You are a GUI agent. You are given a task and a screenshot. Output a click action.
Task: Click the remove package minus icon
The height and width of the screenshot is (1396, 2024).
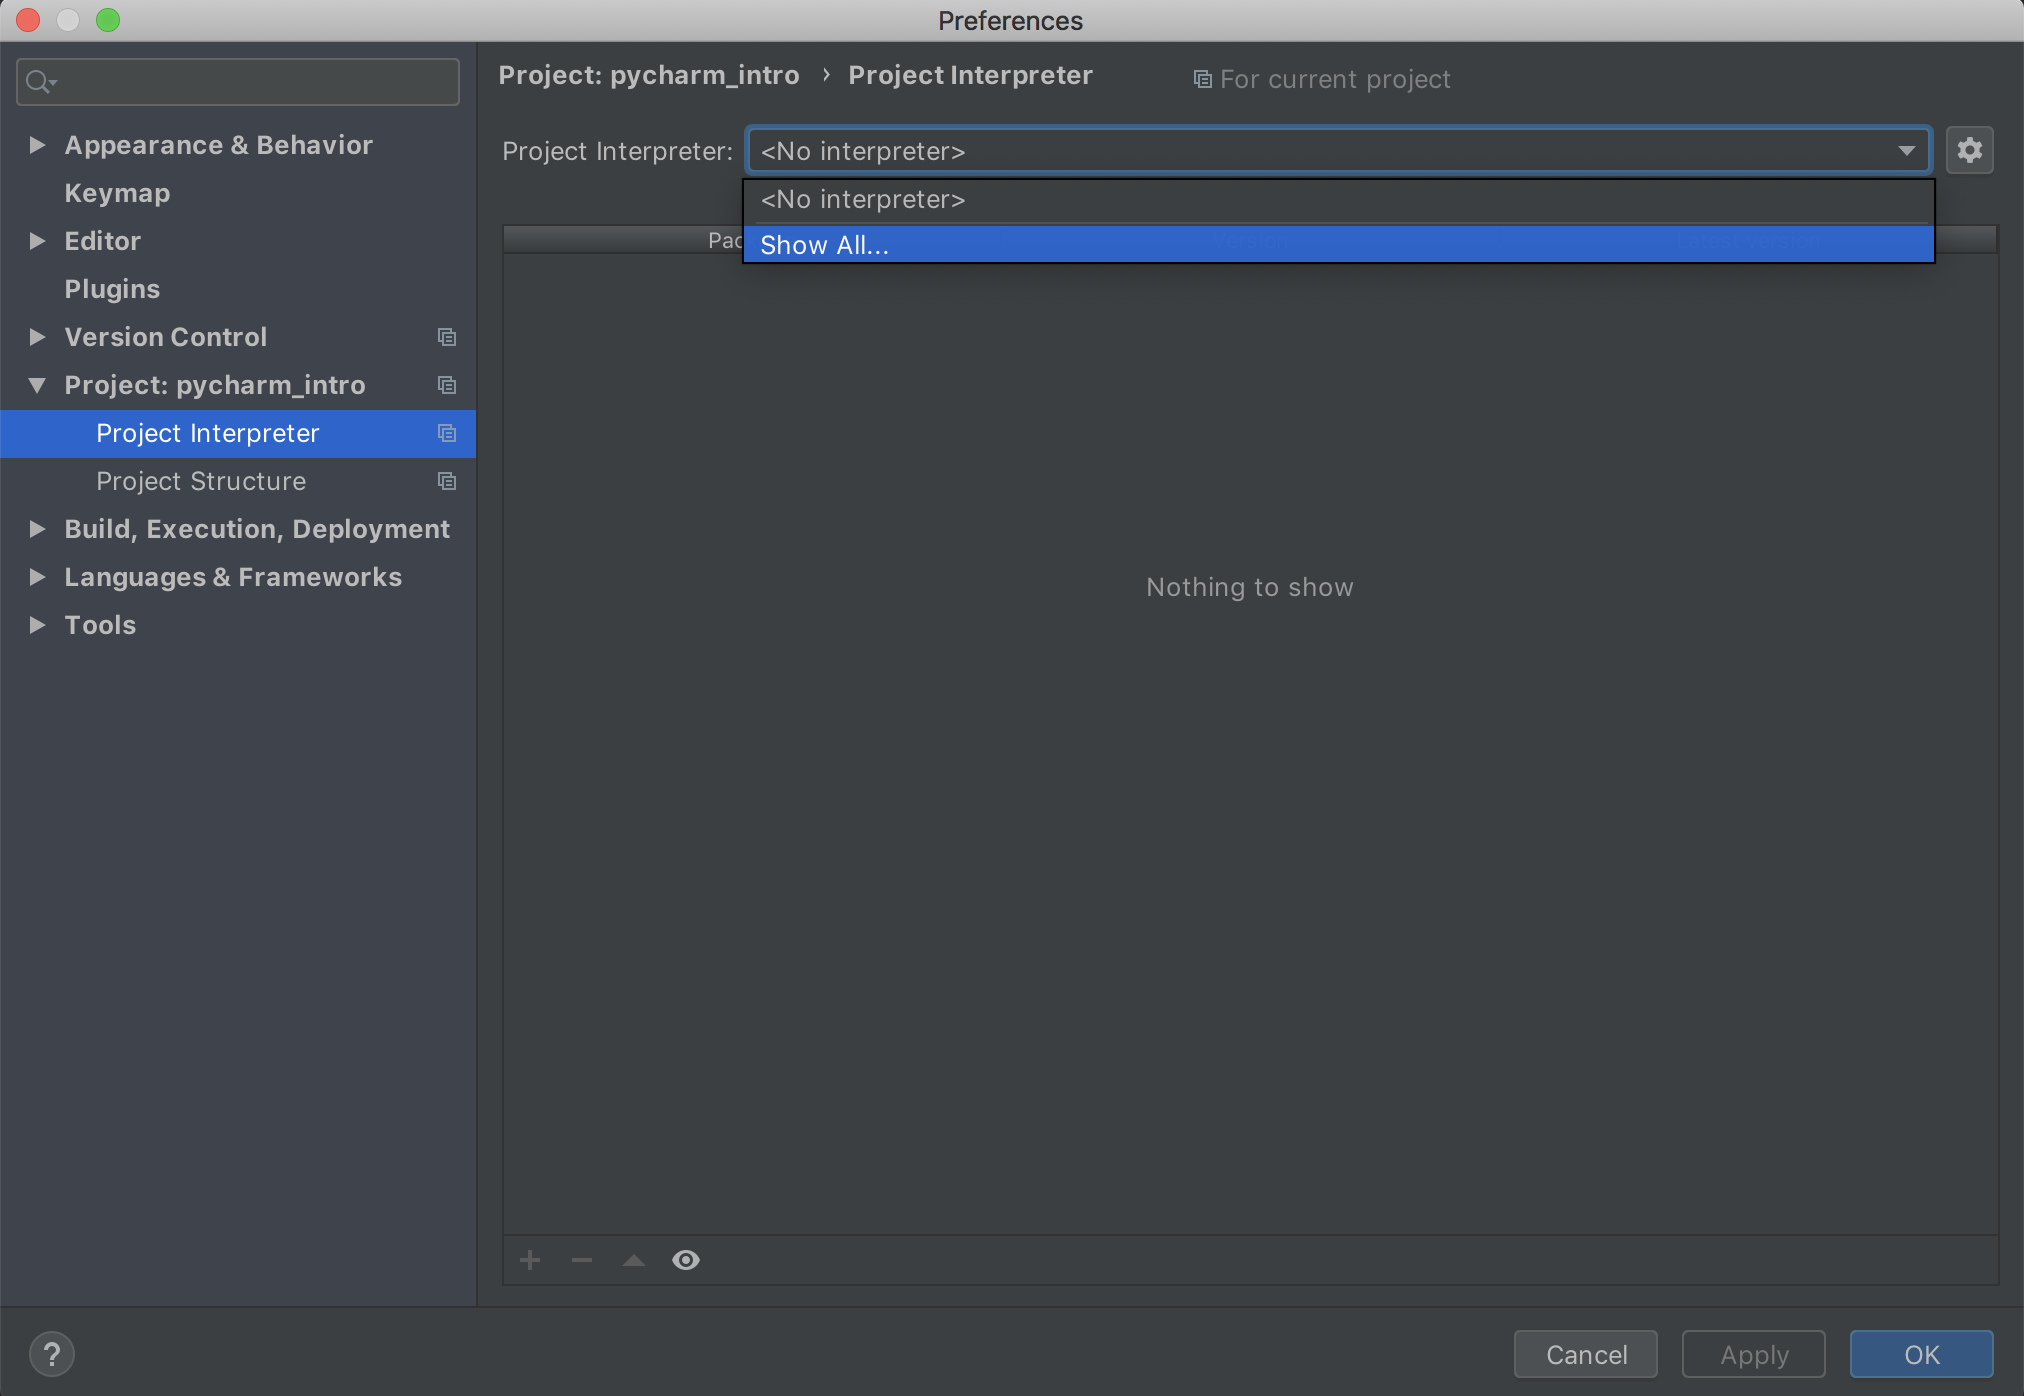pyautogui.click(x=581, y=1259)
